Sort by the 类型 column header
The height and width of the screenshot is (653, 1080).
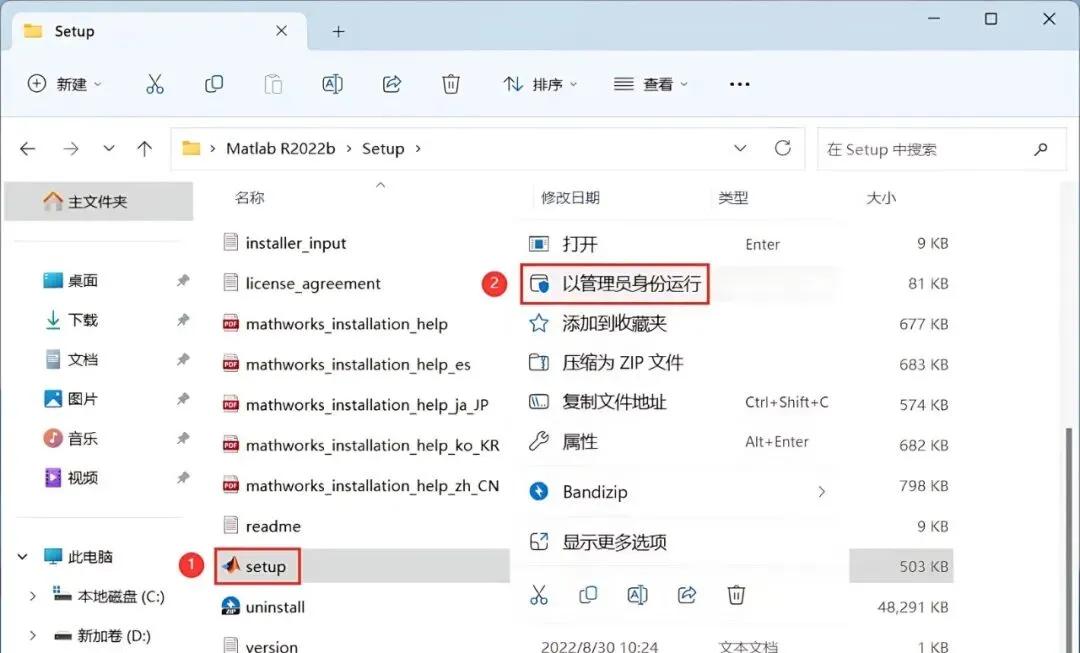click(733, 198)
